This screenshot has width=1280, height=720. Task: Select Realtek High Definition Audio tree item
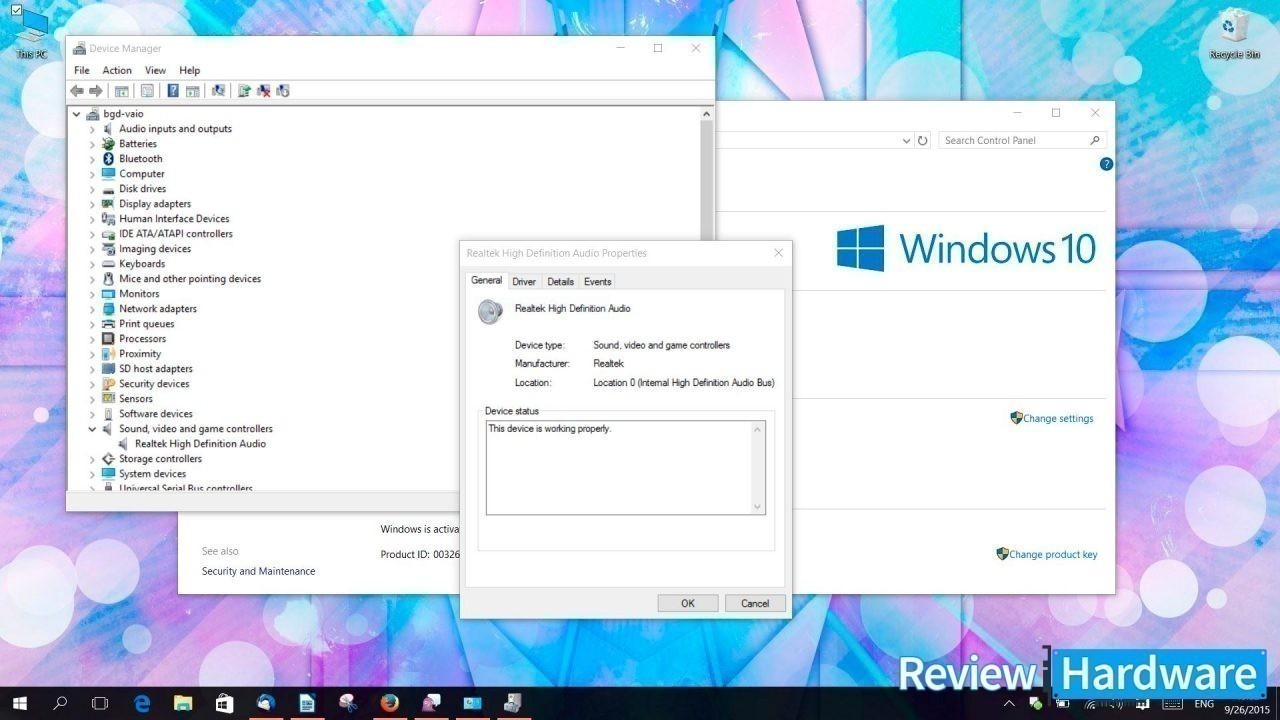pyautogui.click(x=200, y=444)
